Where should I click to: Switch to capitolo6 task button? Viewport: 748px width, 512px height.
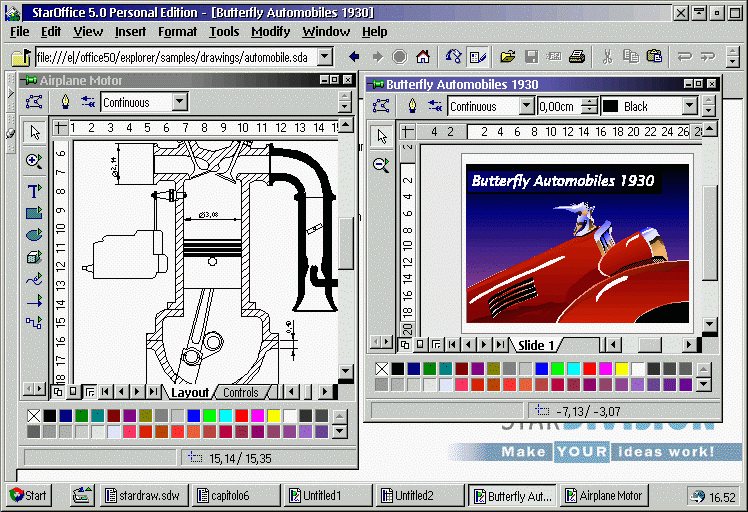[236, 496]
